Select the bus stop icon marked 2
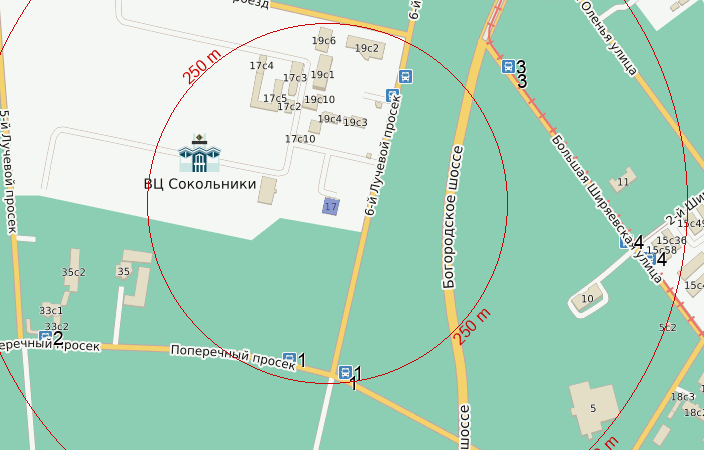704x450 pixels. point(45,337)
